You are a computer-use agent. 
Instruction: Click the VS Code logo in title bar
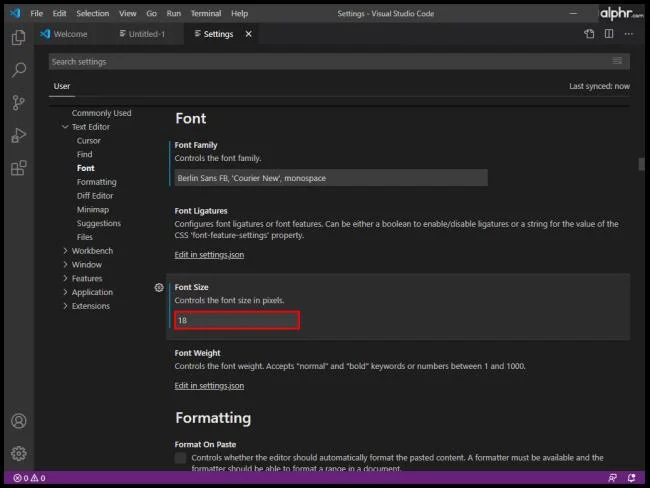click(x=15, y=13)
